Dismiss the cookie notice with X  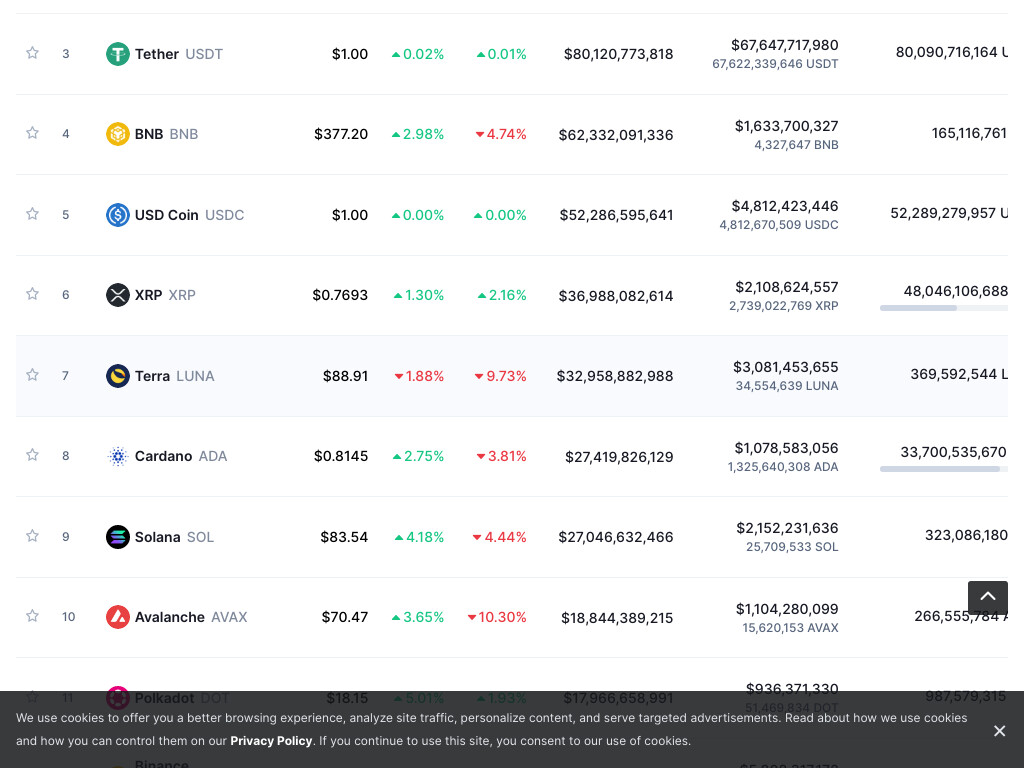(999, 731)
